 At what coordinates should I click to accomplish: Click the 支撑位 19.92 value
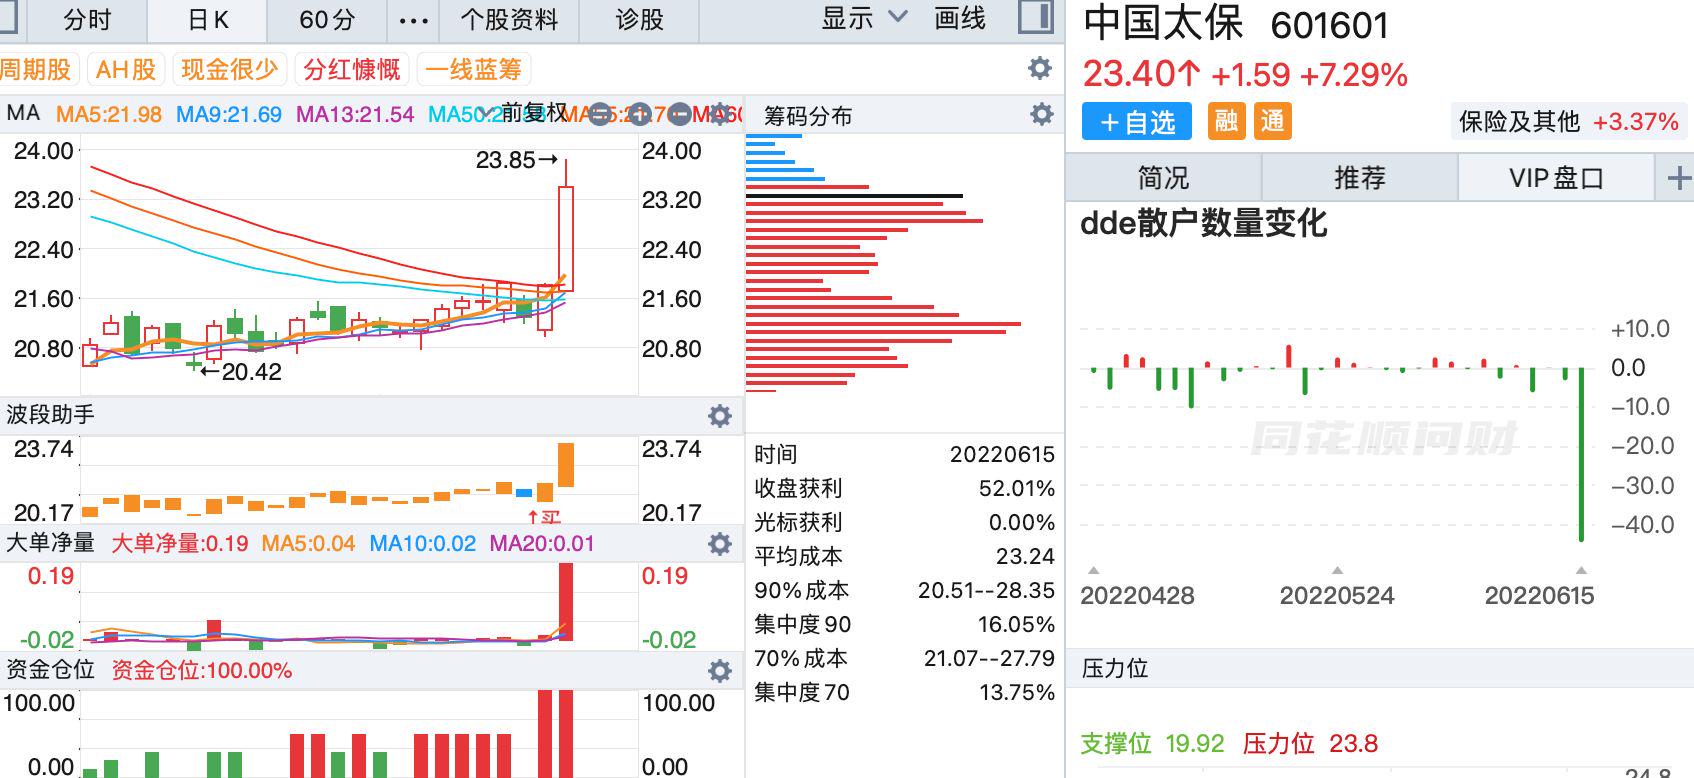pyautogui.click(x=1195, y=744)
